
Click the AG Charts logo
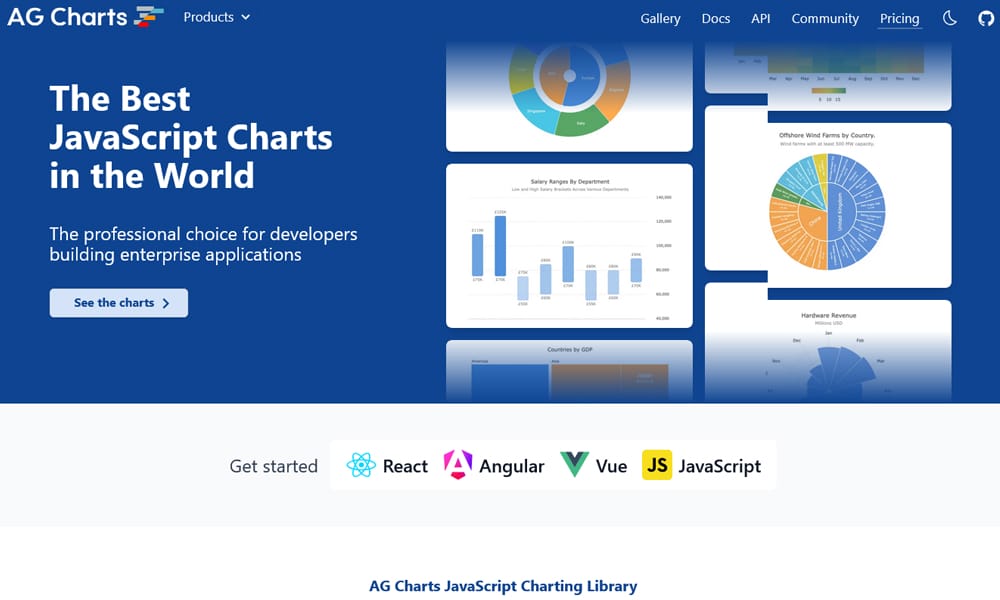(70, 17)
